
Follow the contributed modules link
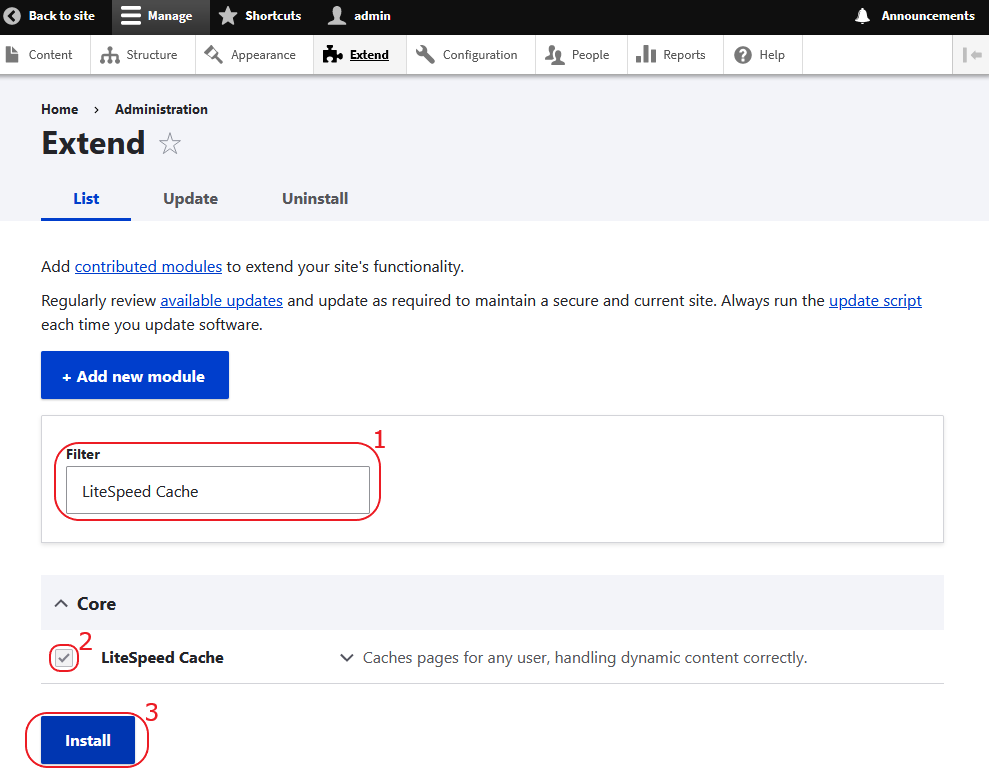tap(148, 267)
